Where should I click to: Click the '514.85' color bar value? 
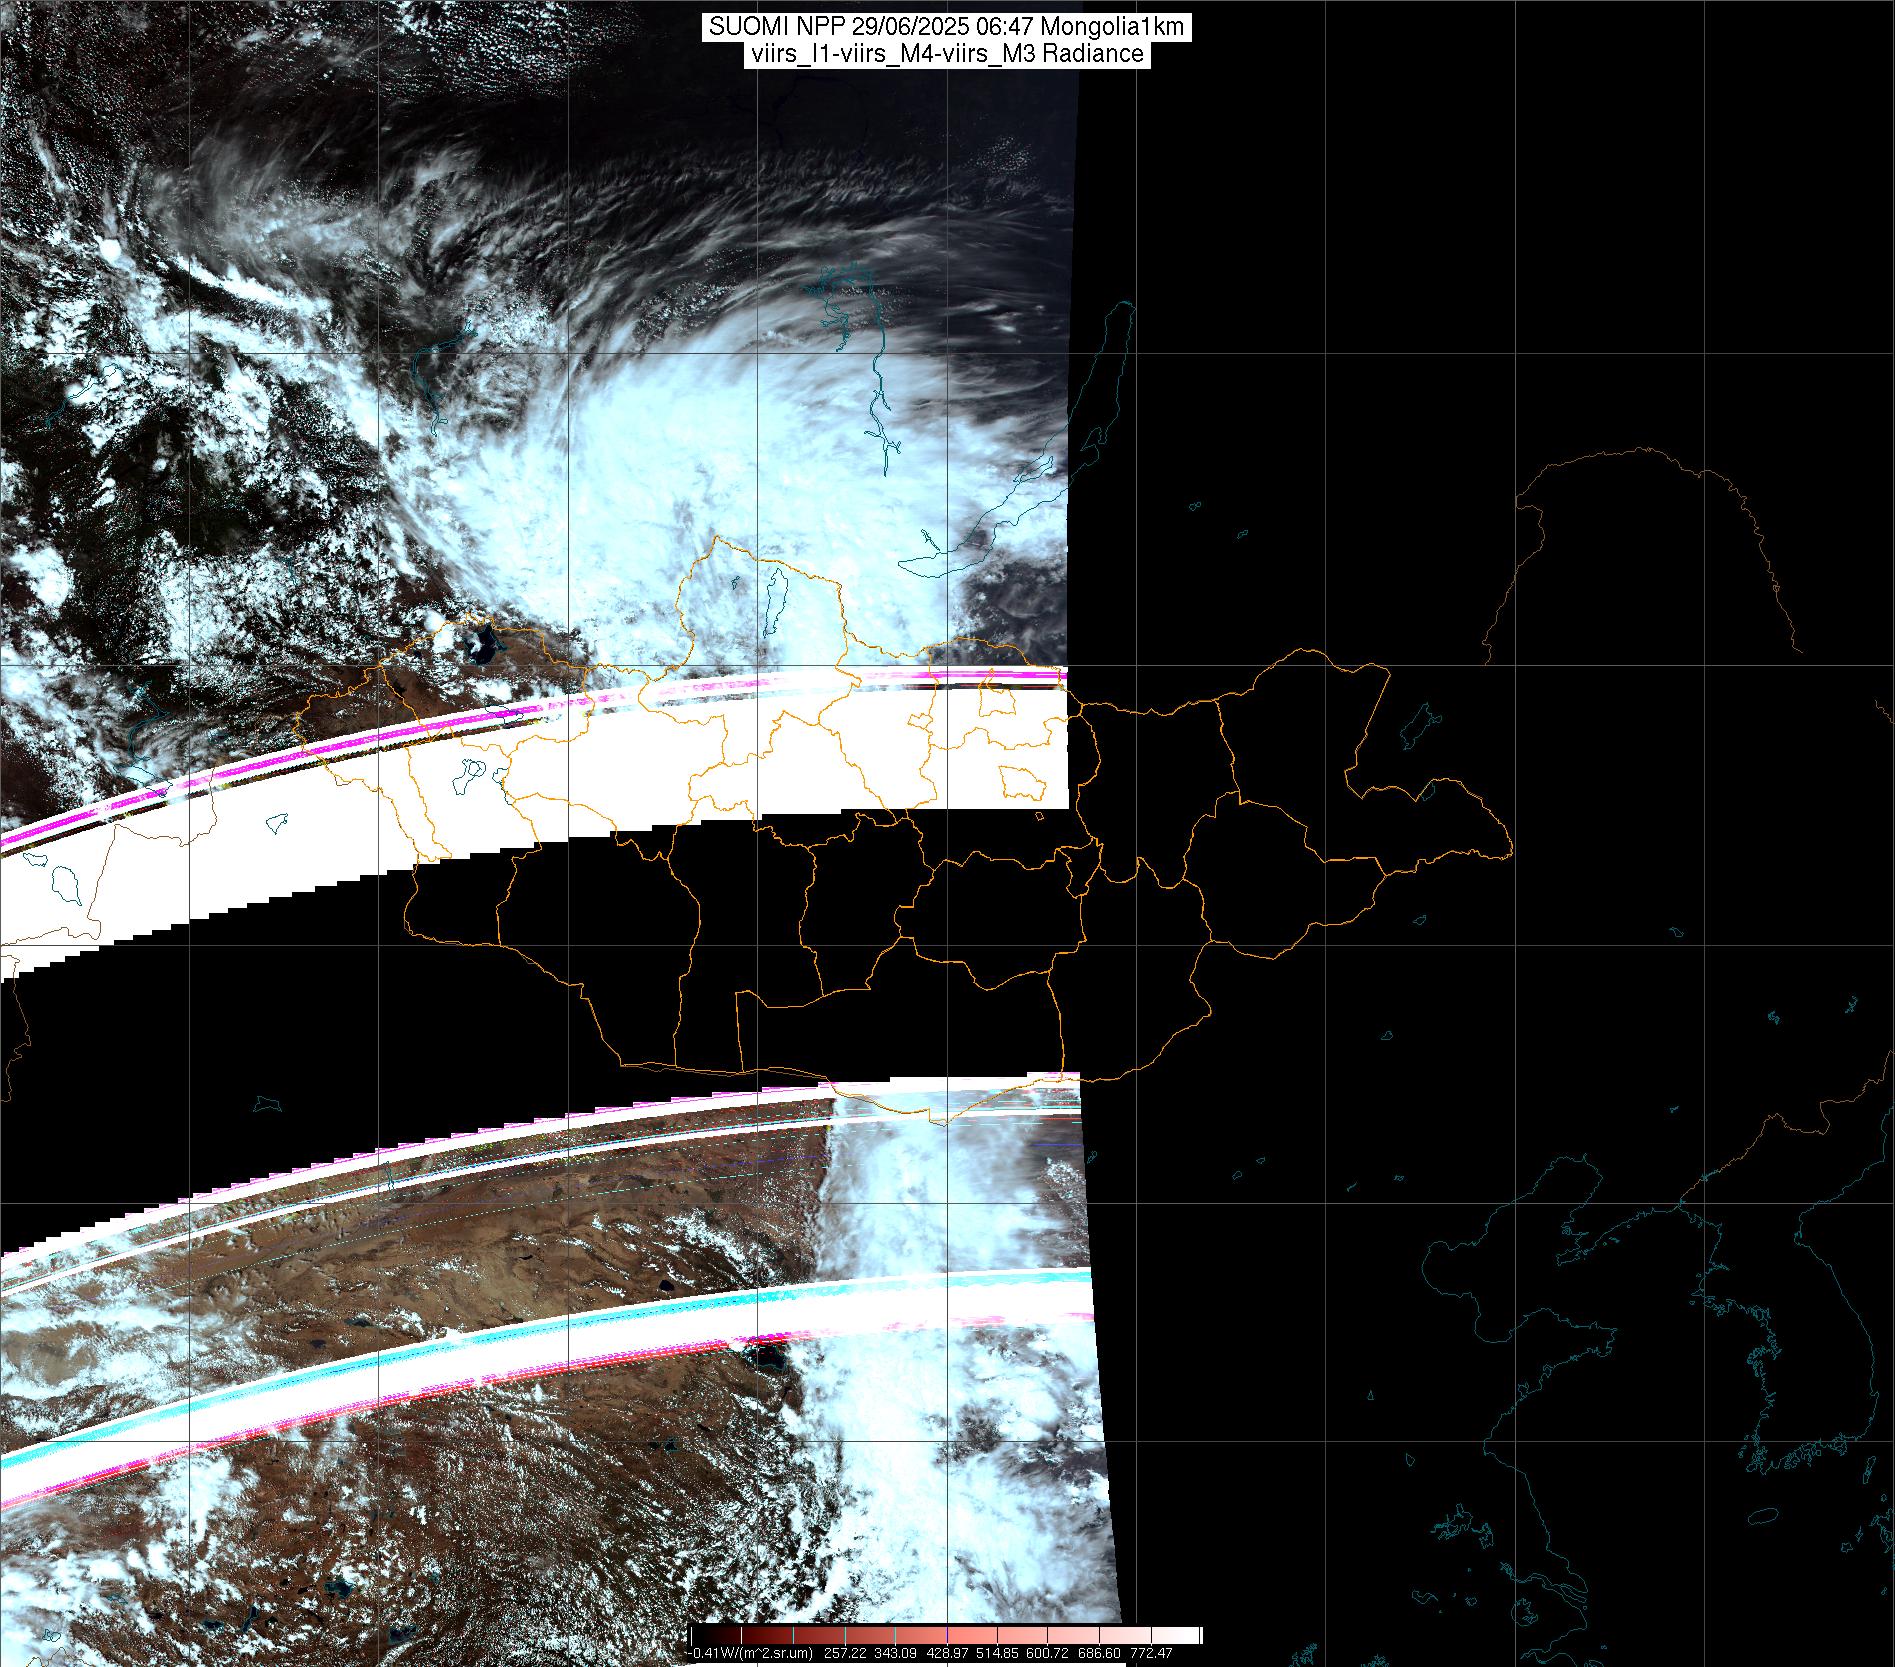tap(997, 1653)
